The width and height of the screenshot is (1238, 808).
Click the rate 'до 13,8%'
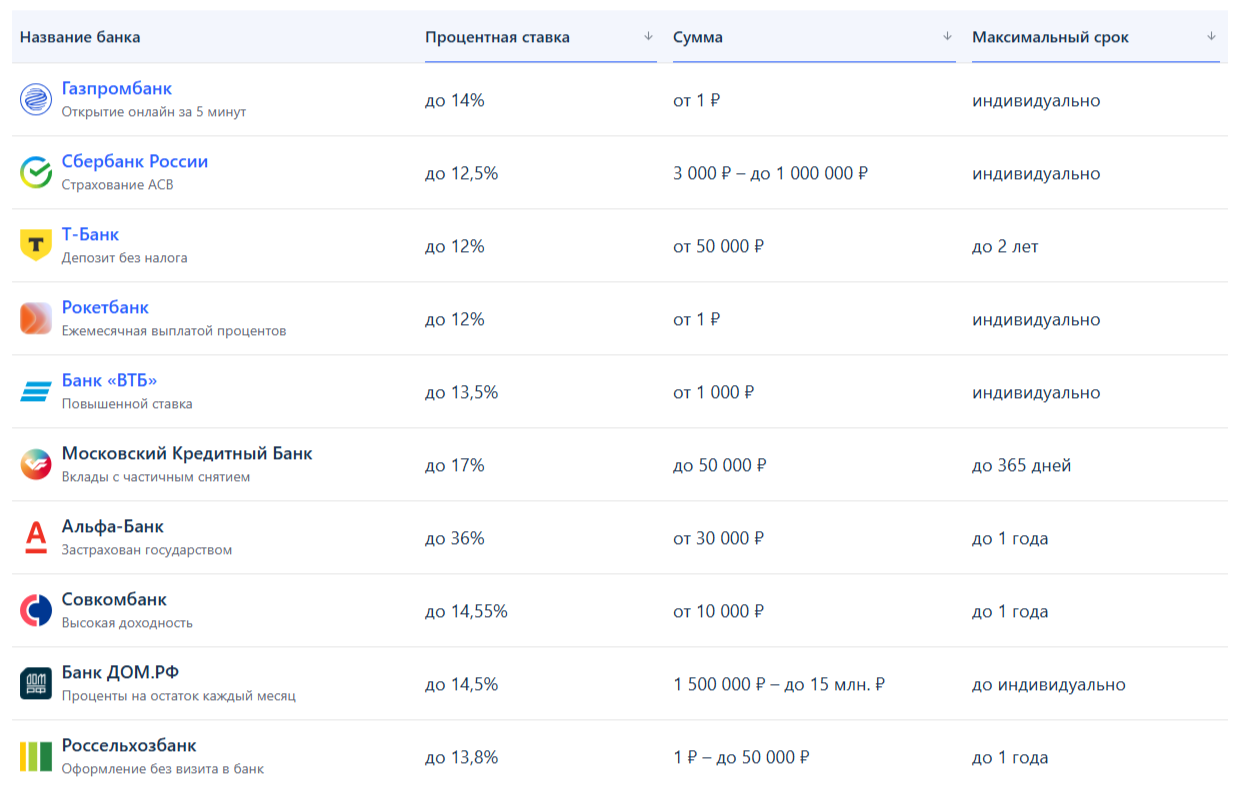coord(461,757)
